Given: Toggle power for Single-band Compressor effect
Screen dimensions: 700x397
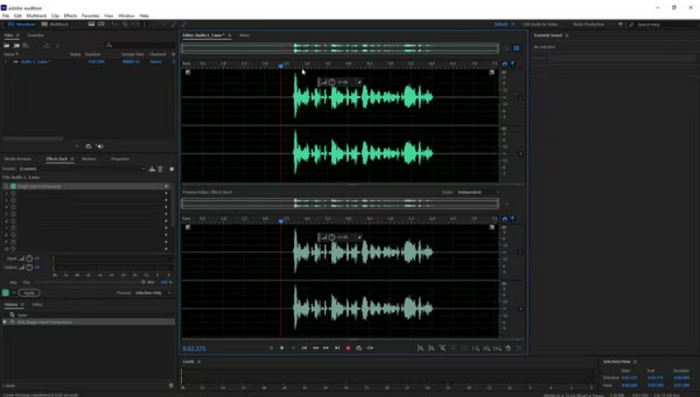Looking at the screenshot, I should tap(13, 186).
